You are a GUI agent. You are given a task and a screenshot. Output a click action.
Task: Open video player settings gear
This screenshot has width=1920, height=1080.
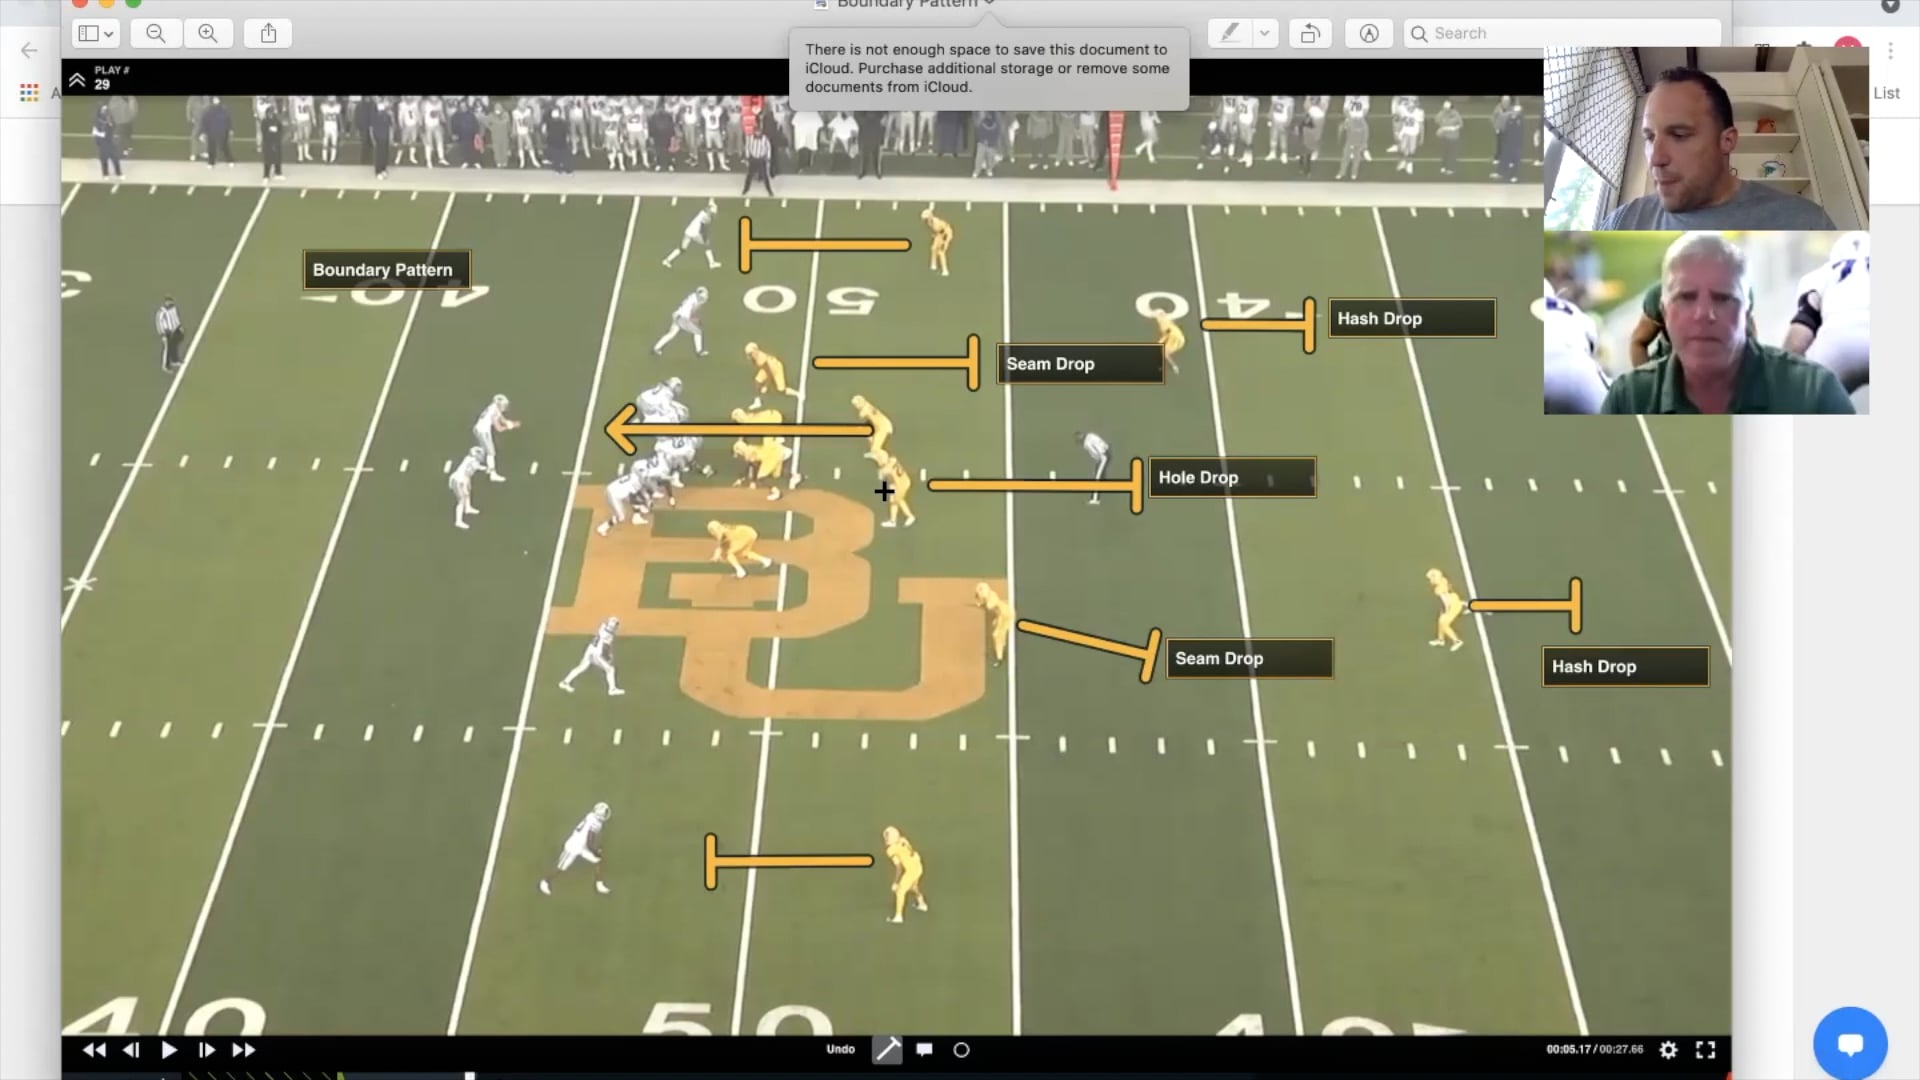(x=1668, y=1049)
